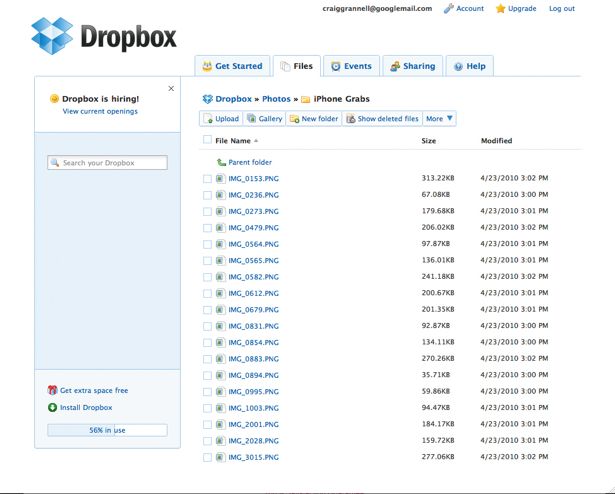This screenshot has height=494, width=615.
Task: Click the folder icon before iPhone Grabs
Action: [306, 99]
